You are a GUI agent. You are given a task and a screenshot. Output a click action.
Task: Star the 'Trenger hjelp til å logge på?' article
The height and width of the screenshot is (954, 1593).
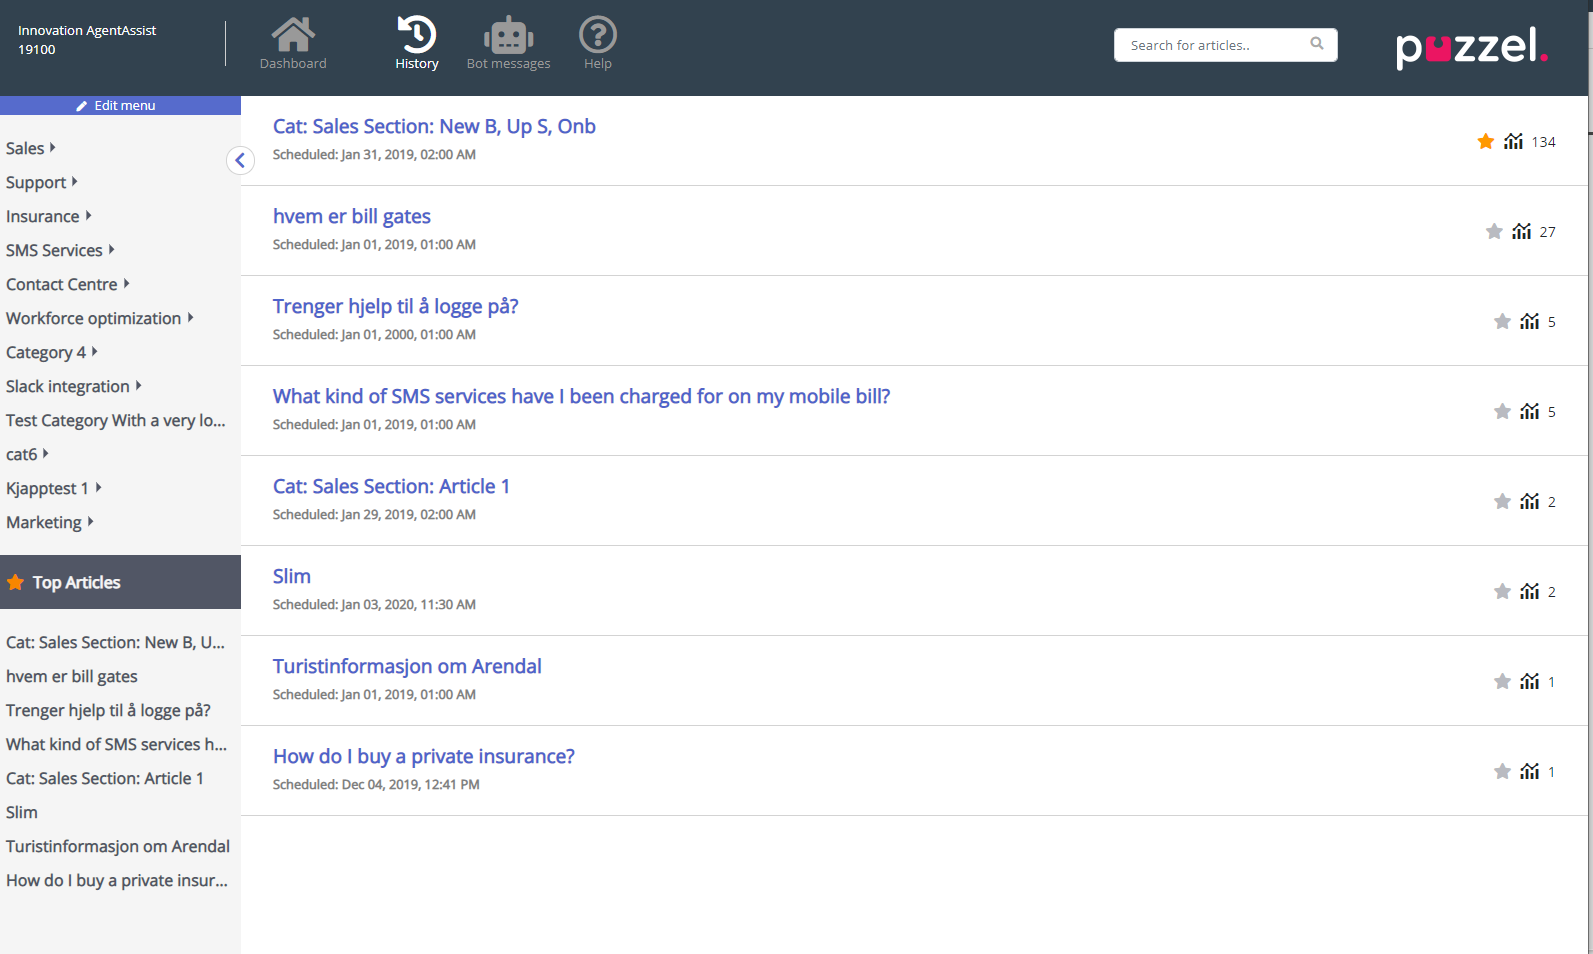(x=1501, y=322)
